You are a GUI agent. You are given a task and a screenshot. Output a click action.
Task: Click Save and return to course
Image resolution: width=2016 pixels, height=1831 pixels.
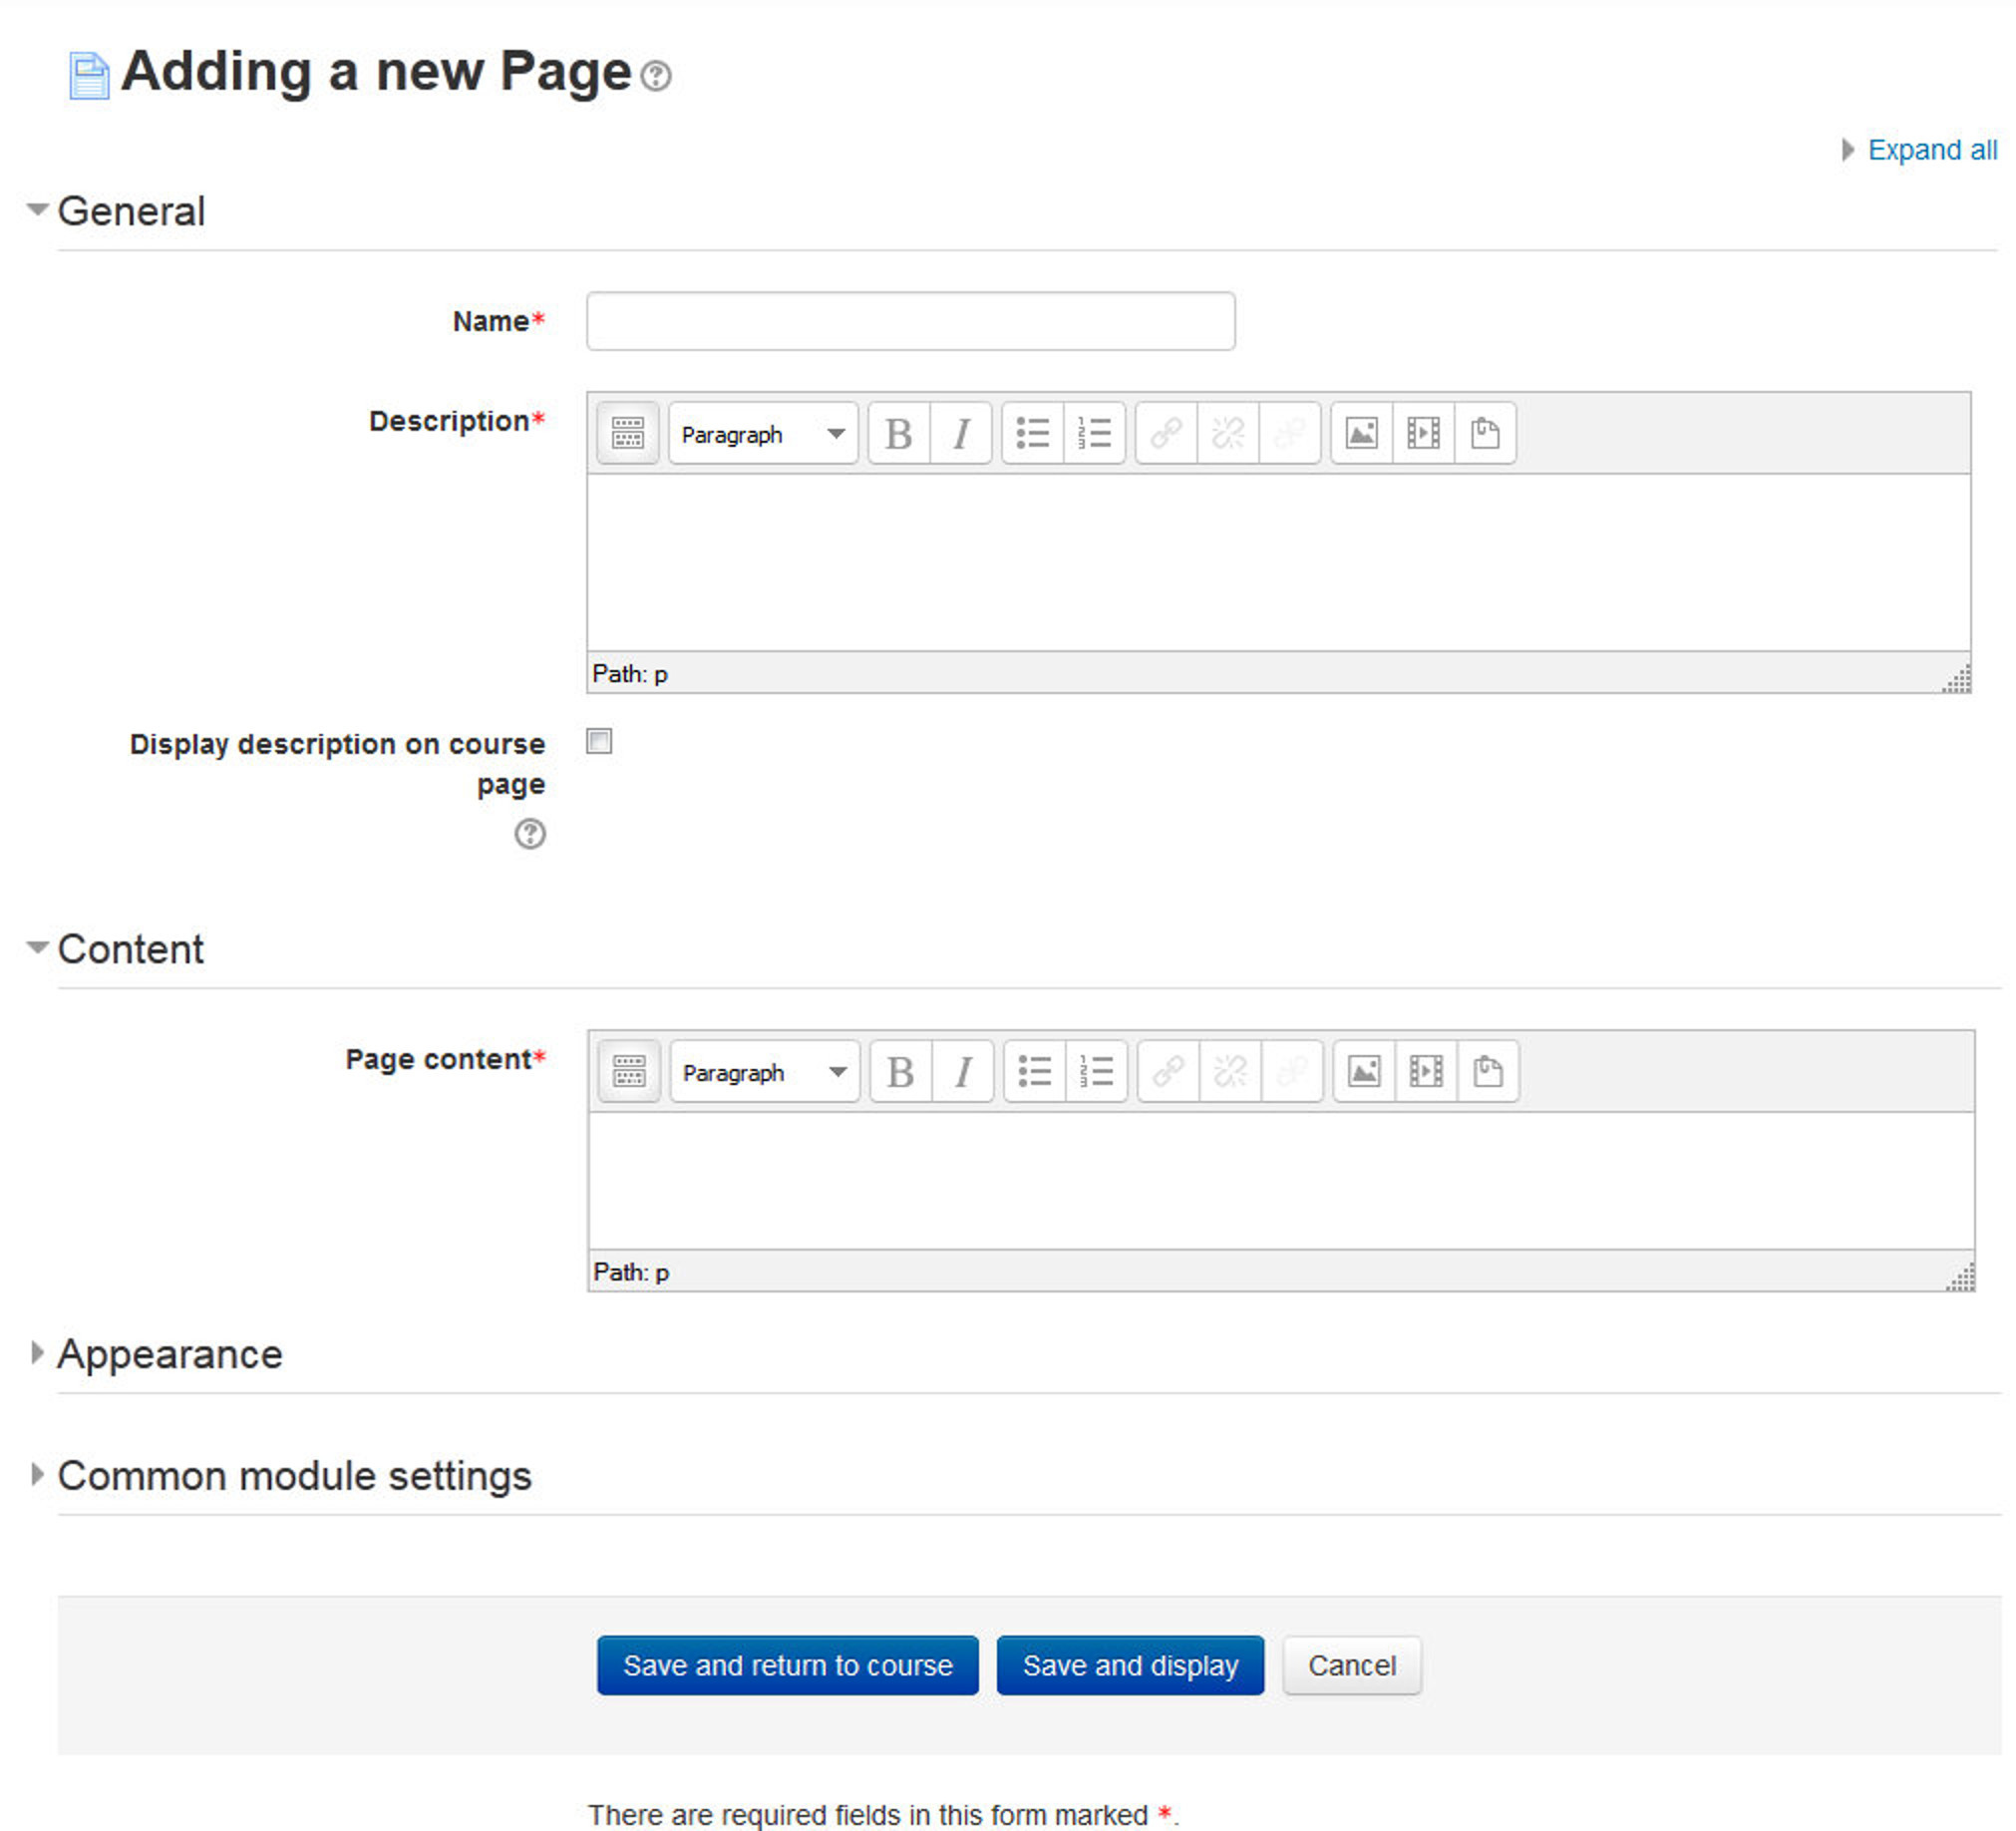tap(787, 1665)
